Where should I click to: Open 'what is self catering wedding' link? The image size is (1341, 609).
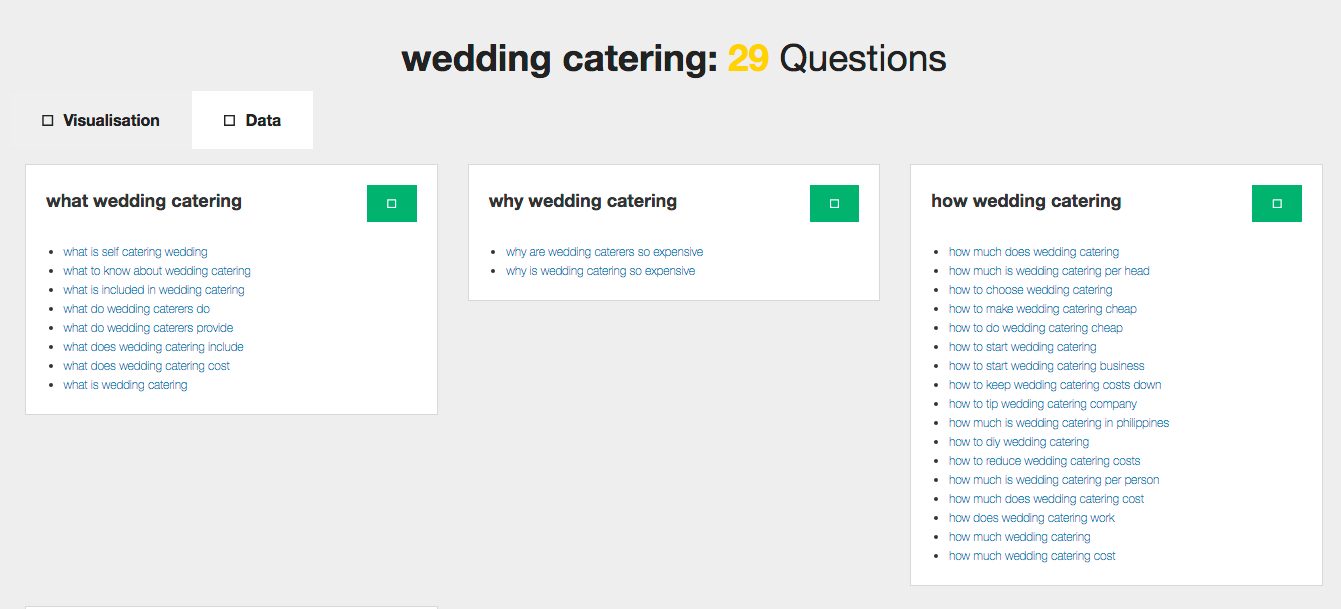pyautogui.click(x=135, y=252)
